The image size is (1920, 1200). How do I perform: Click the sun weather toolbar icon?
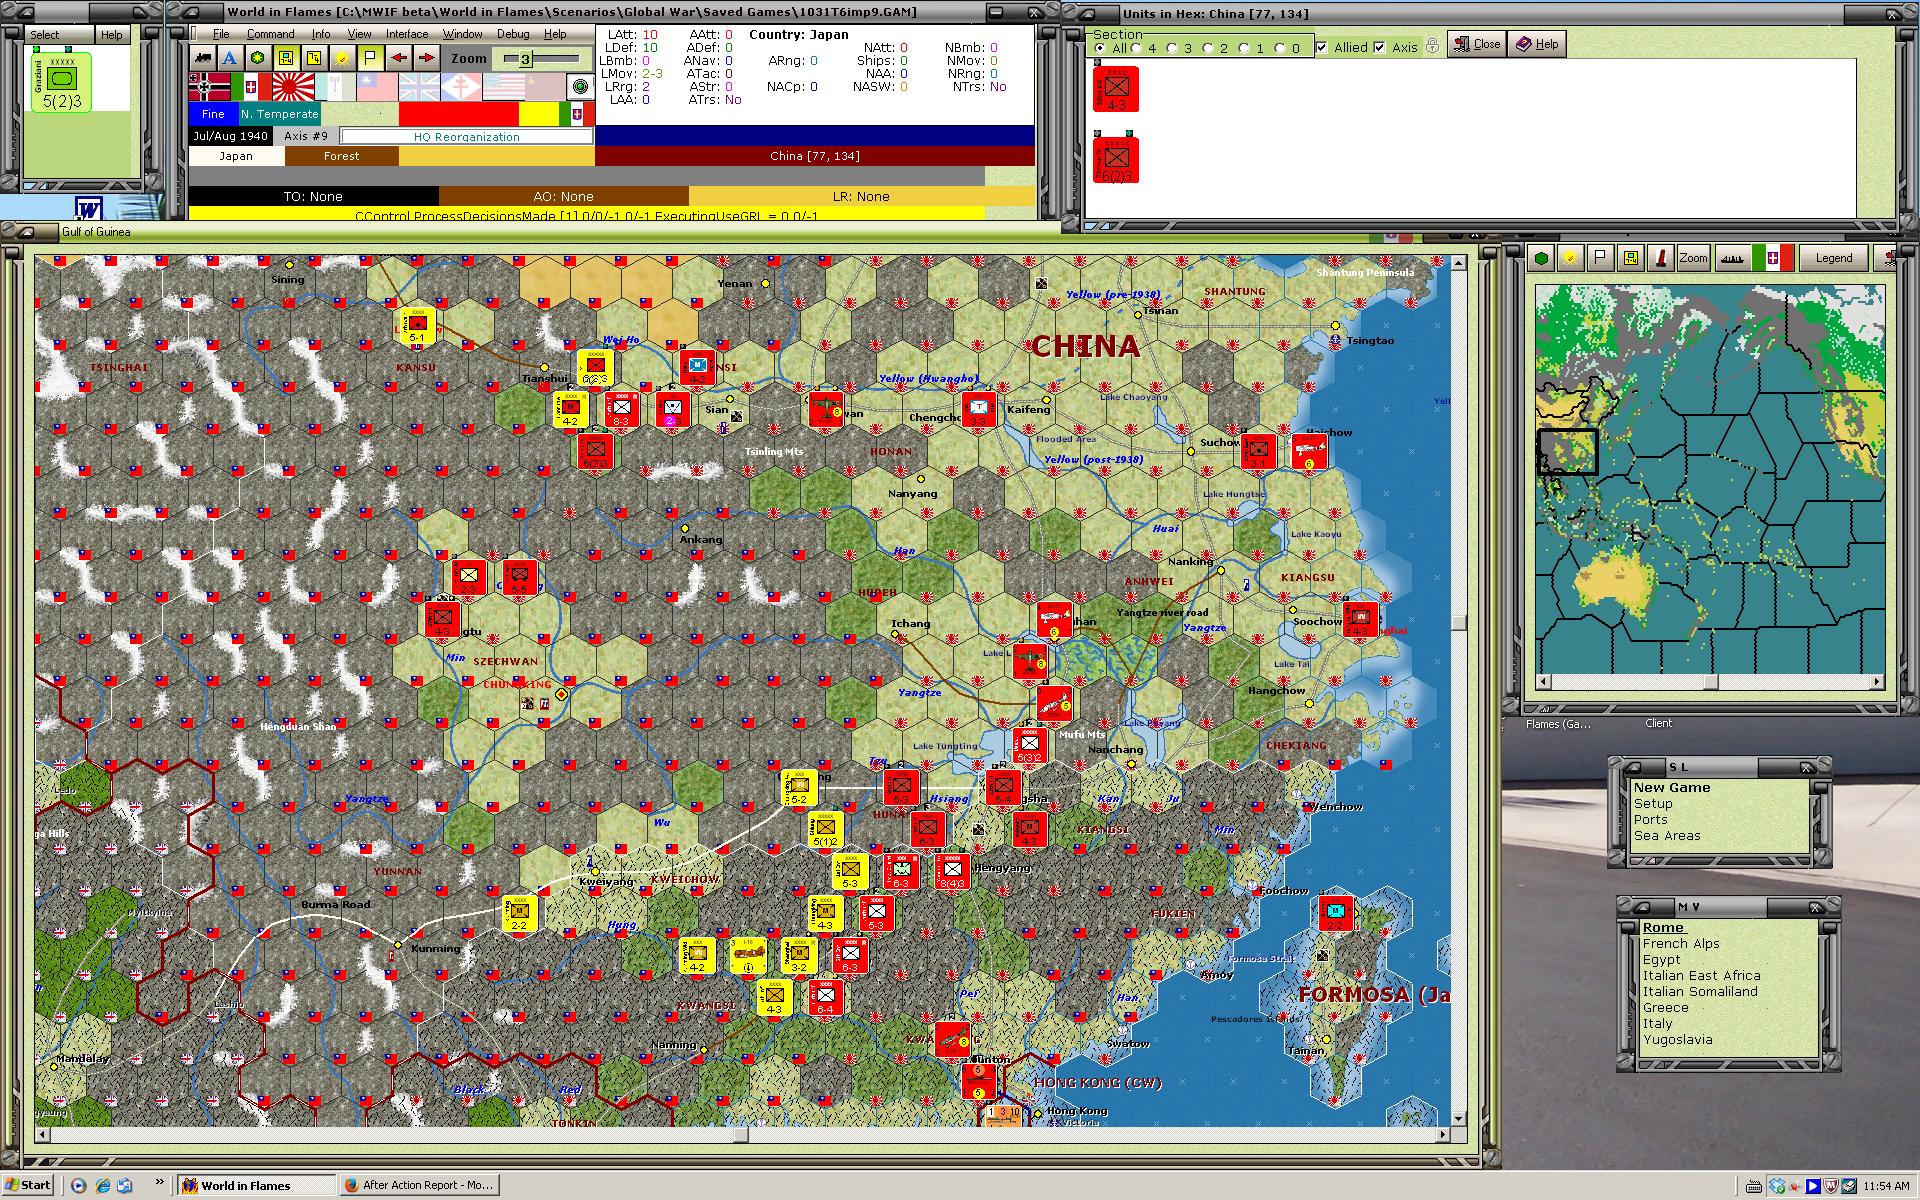342,58
